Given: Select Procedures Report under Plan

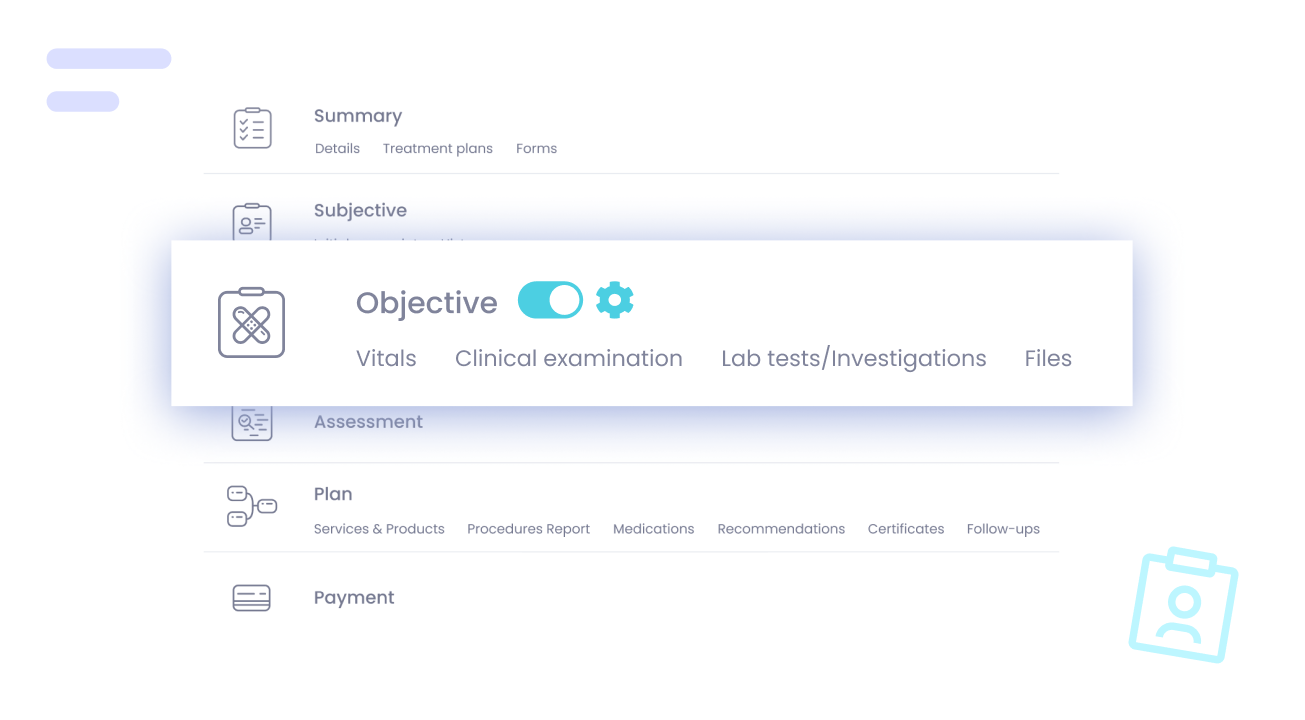Looking at the screenshot, I should click(529, 529).
